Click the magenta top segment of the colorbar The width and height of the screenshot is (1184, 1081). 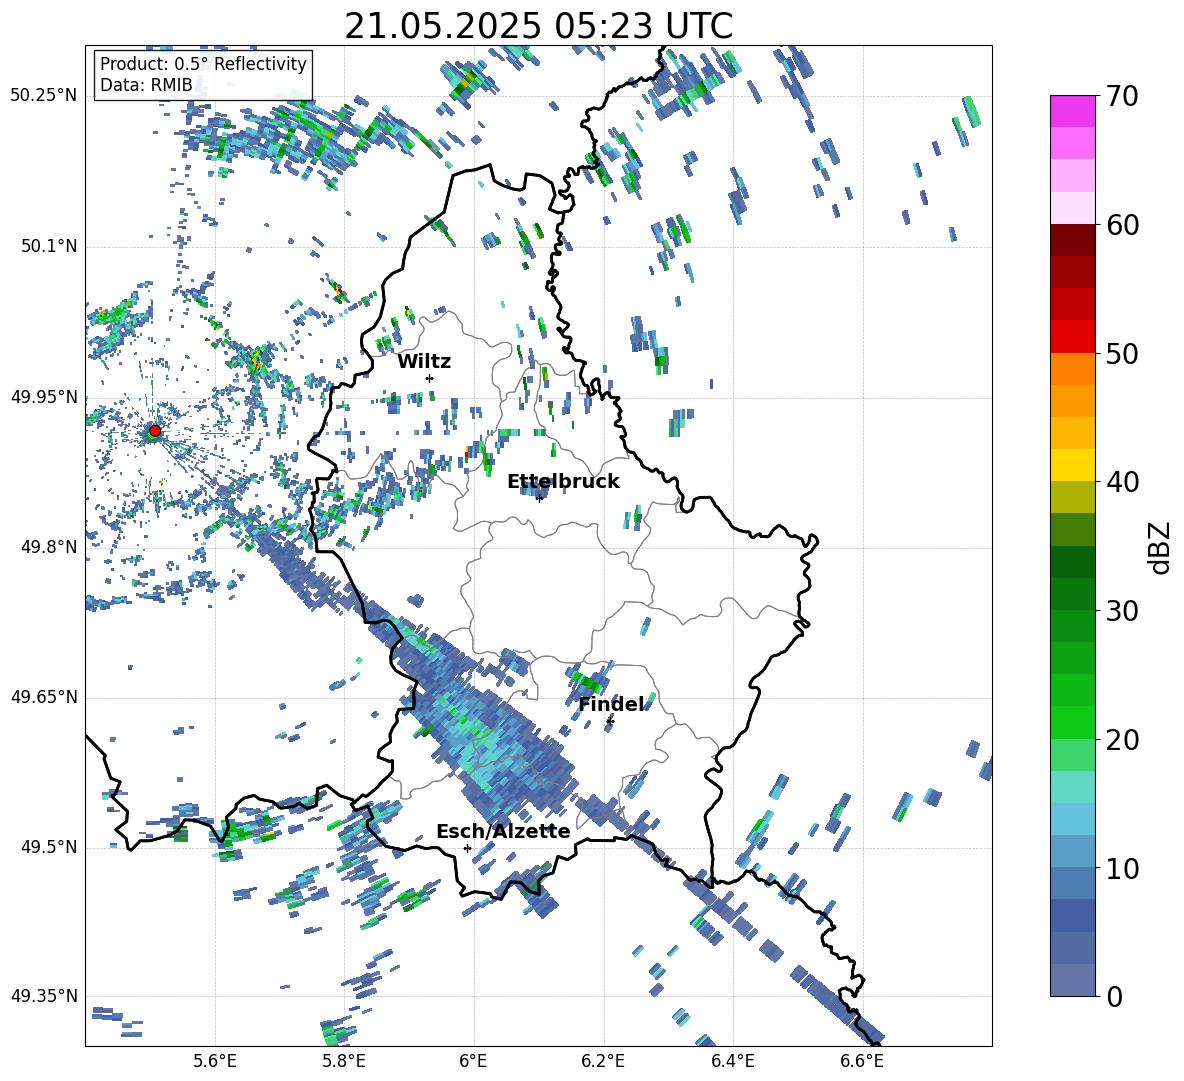(x=1073, y=111)
